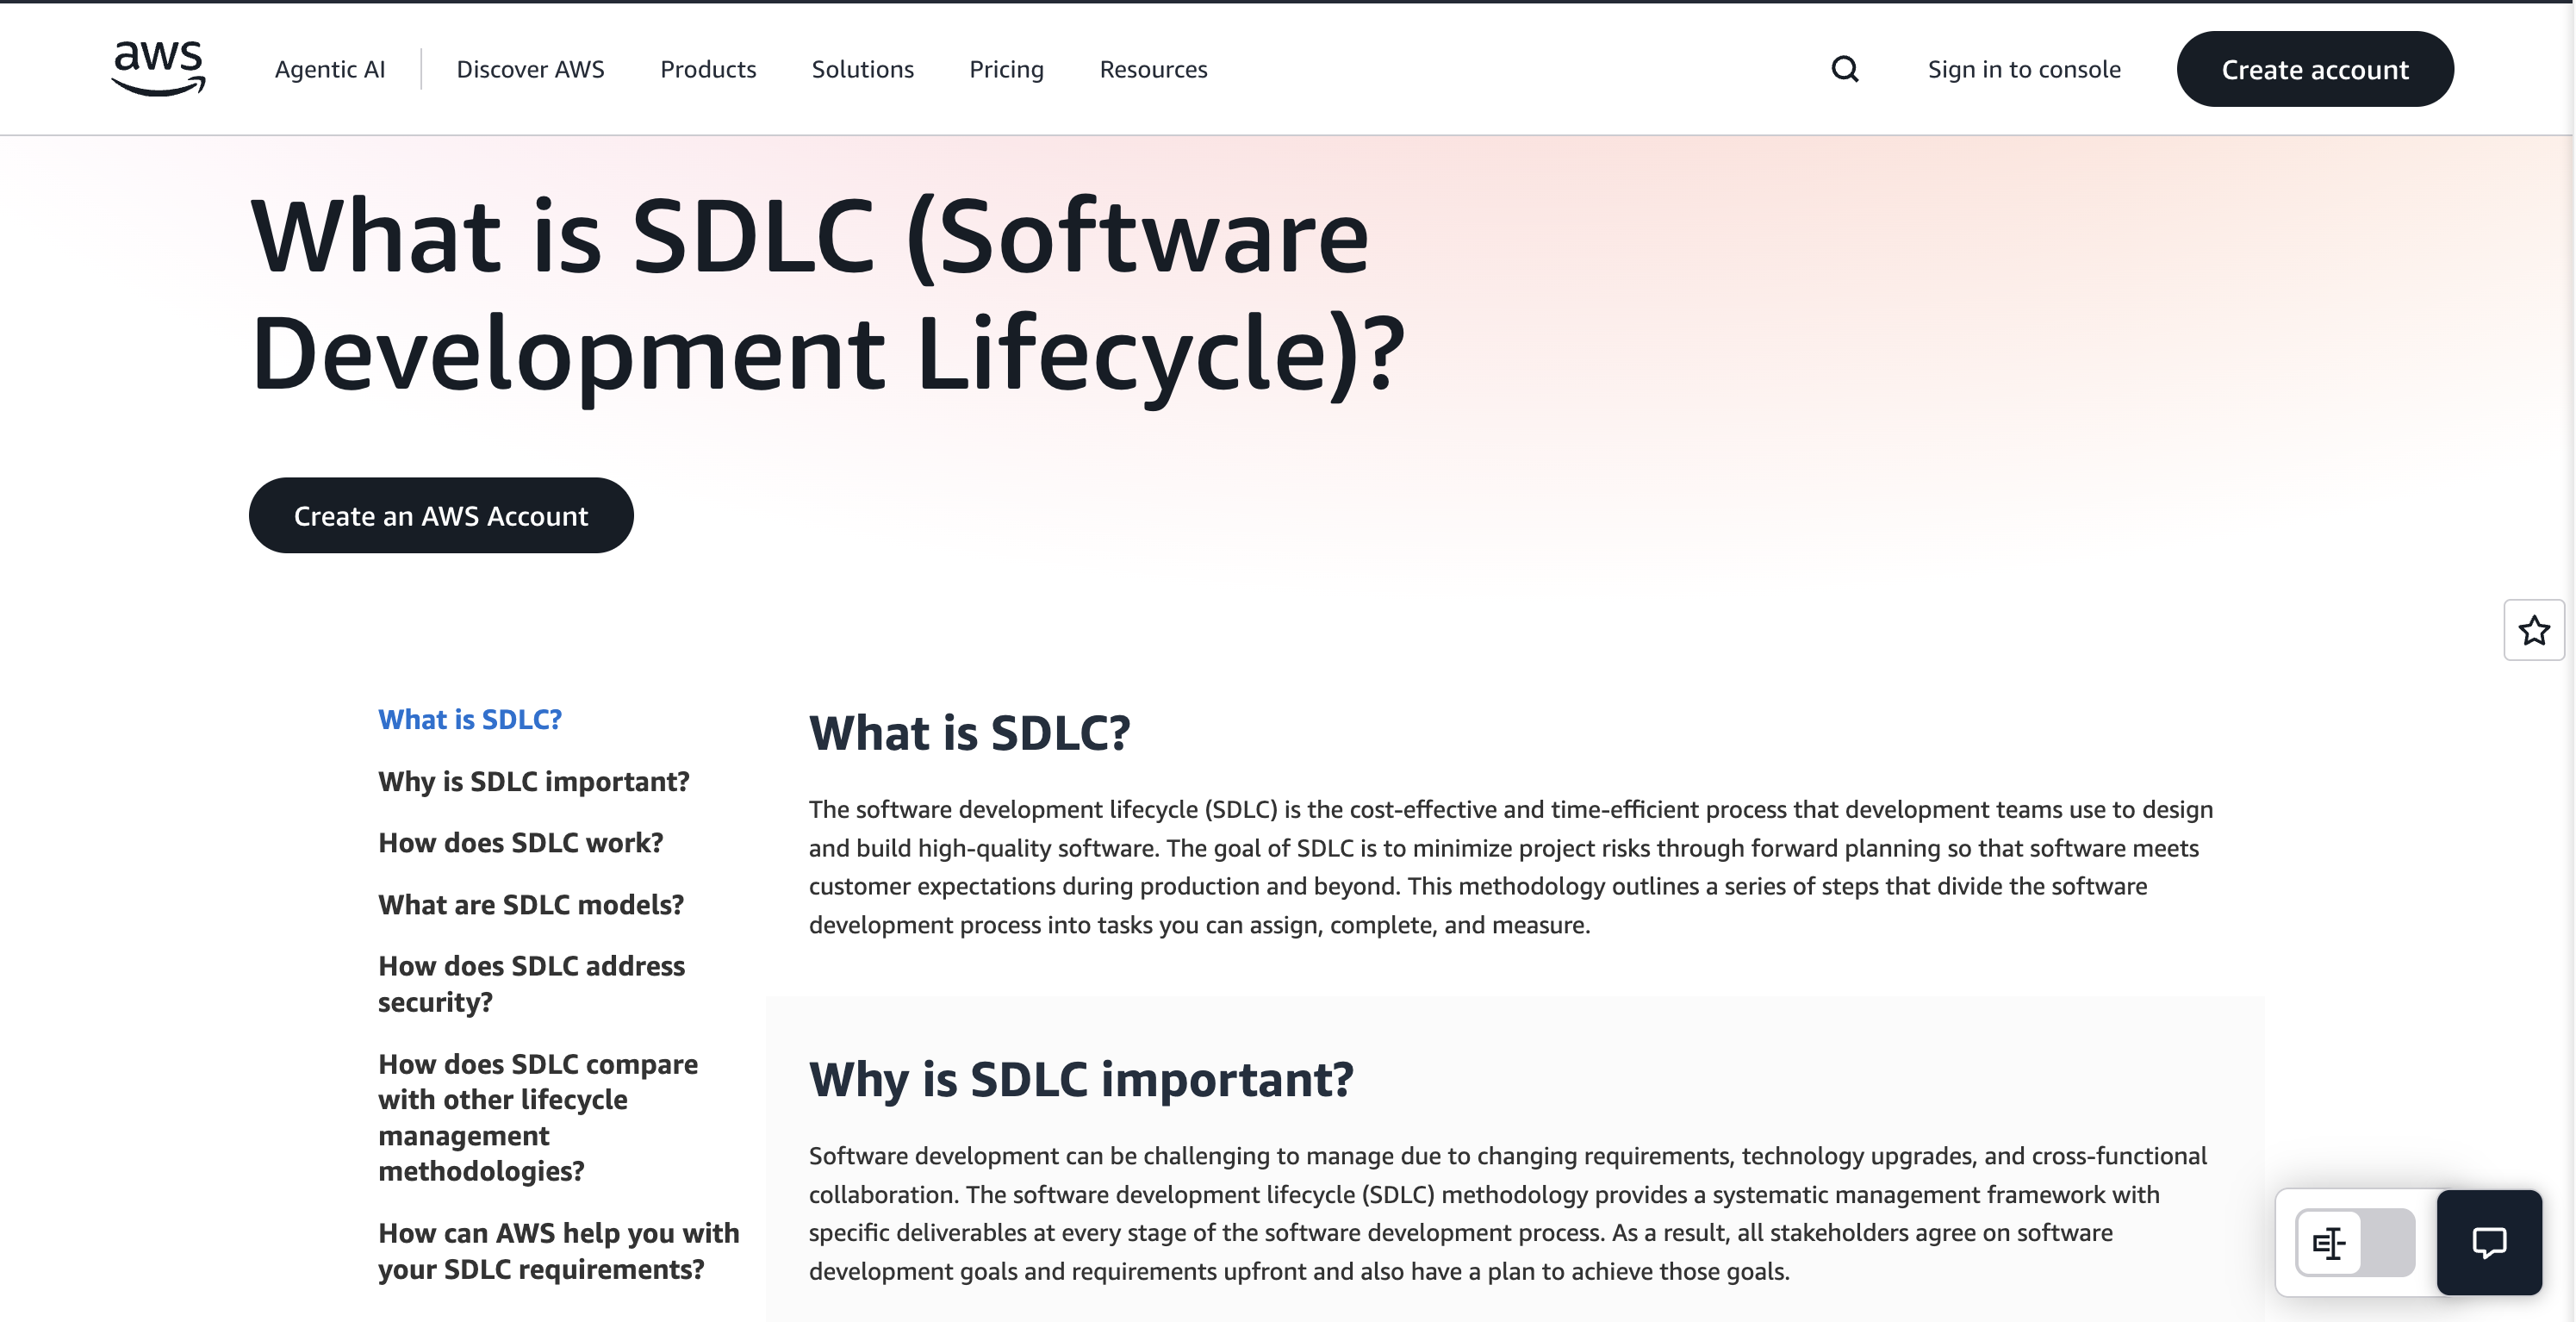Screen dimensions: 2576x1322
Task: Open Sign in to console
Action: pyautogui.click(x=2024, y=69)
